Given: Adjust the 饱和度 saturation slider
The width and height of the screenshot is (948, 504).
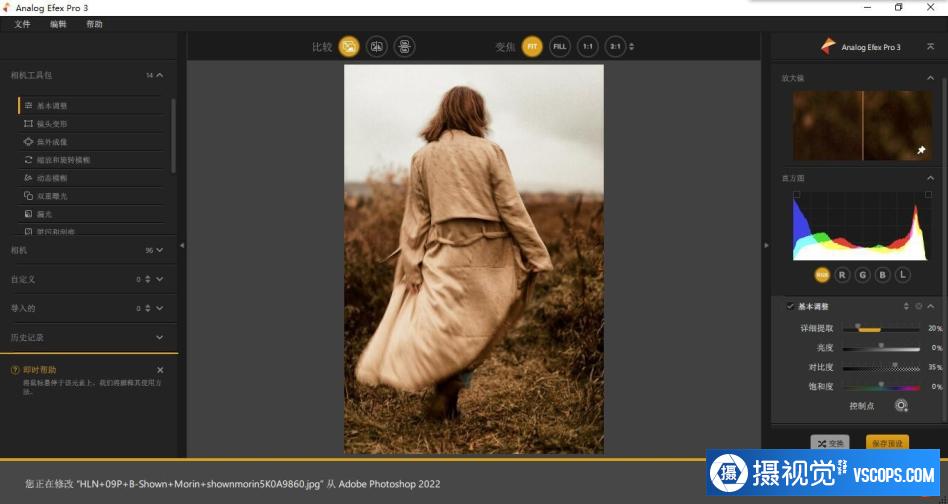Looking at the screenshot, I should [x=881, y=386].
